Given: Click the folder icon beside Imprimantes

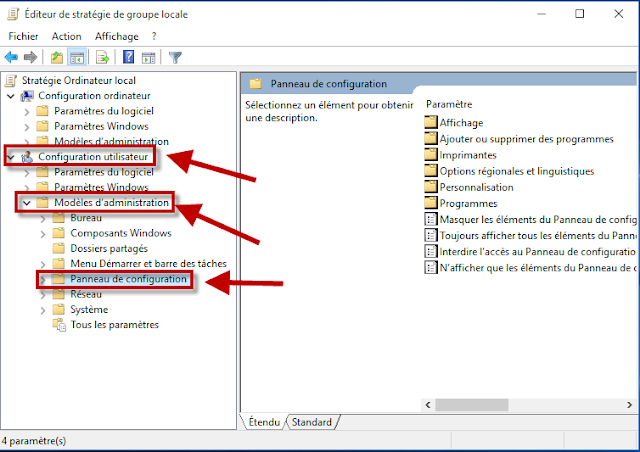Looking at the screenshot, I should point(431,154).
